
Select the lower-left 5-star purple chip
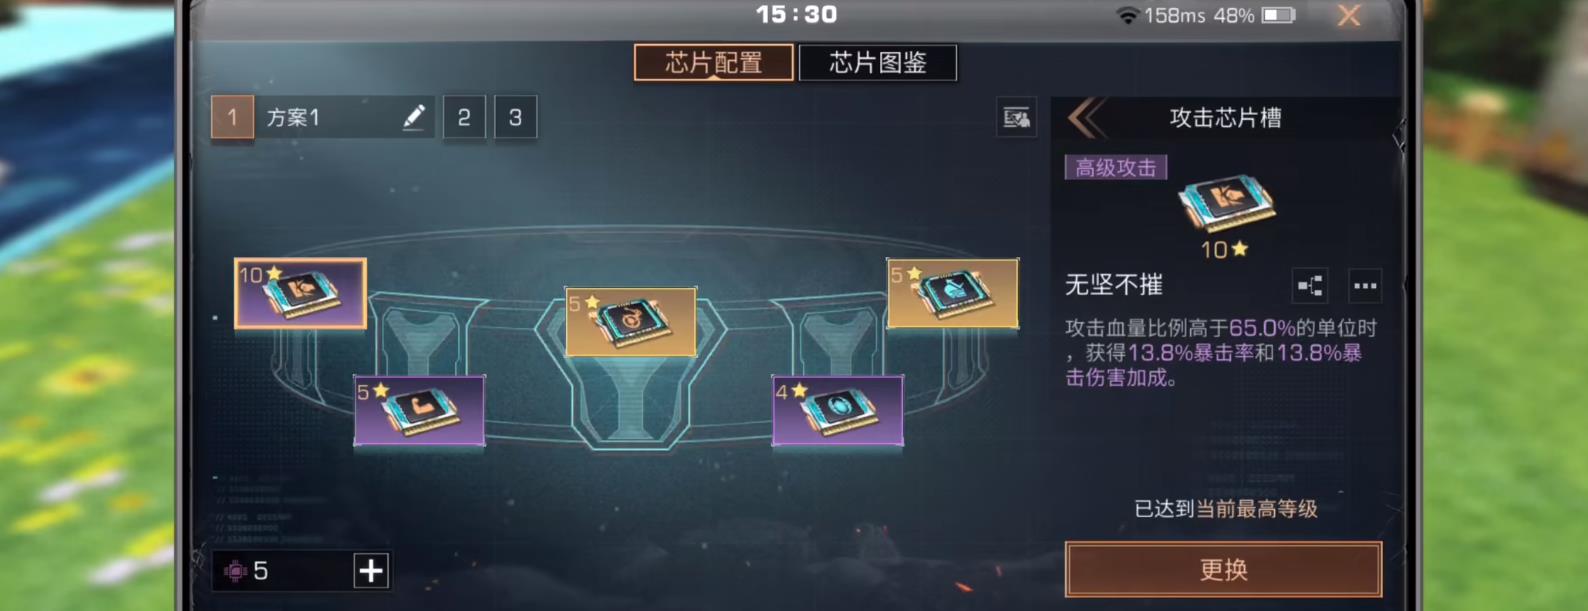[x=420, y=410]
